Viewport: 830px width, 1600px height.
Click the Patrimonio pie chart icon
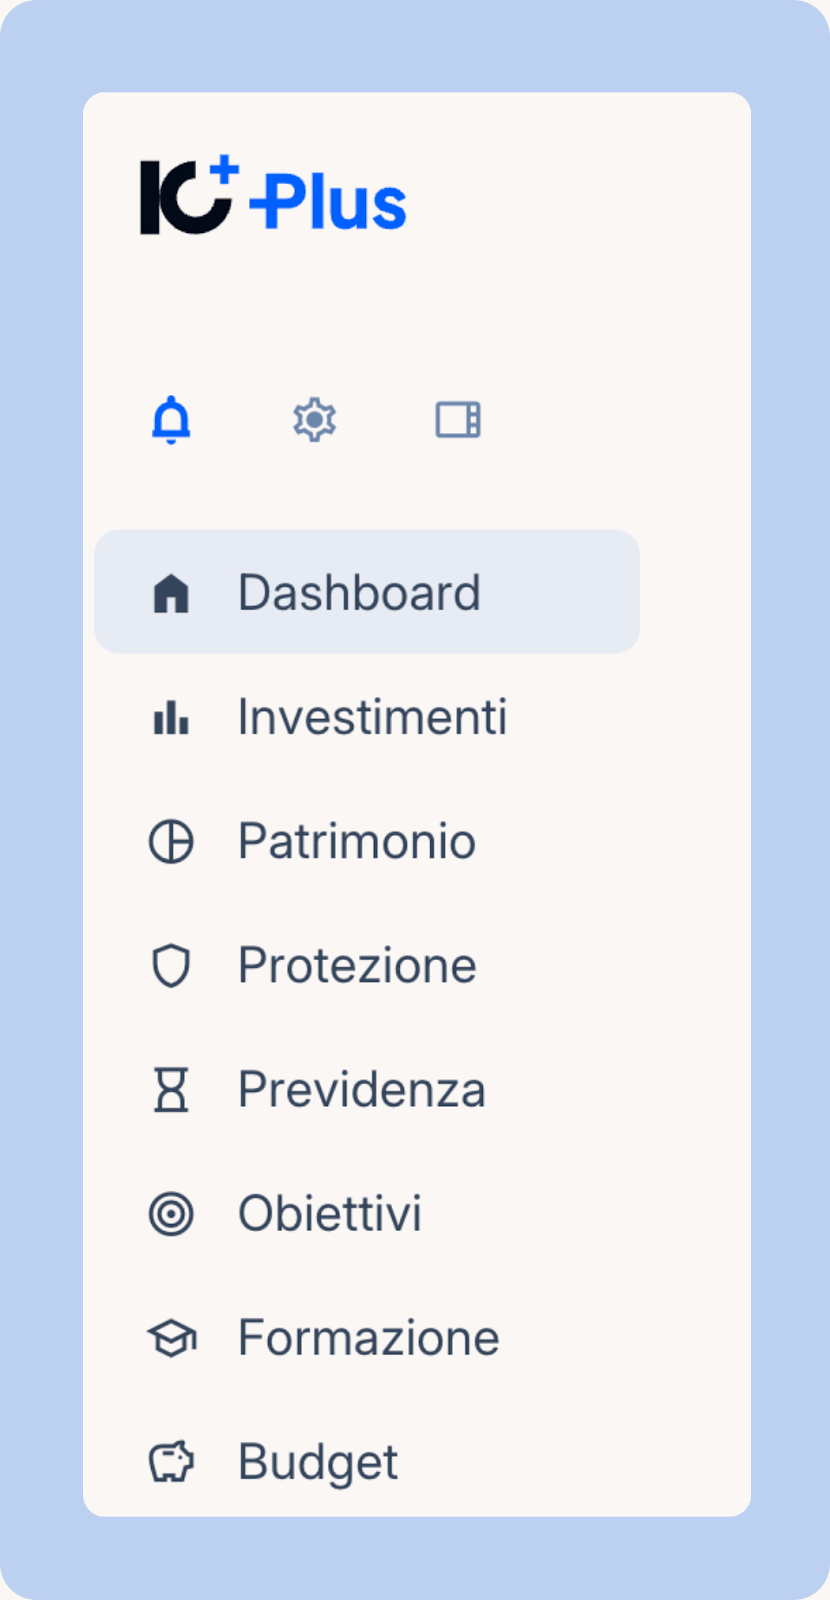point(171,841)
